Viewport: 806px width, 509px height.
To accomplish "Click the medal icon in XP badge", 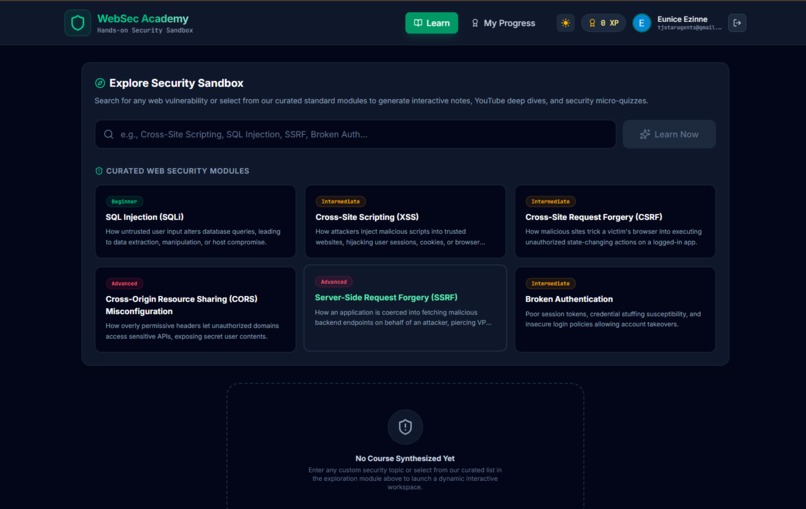I will (592, 23).
